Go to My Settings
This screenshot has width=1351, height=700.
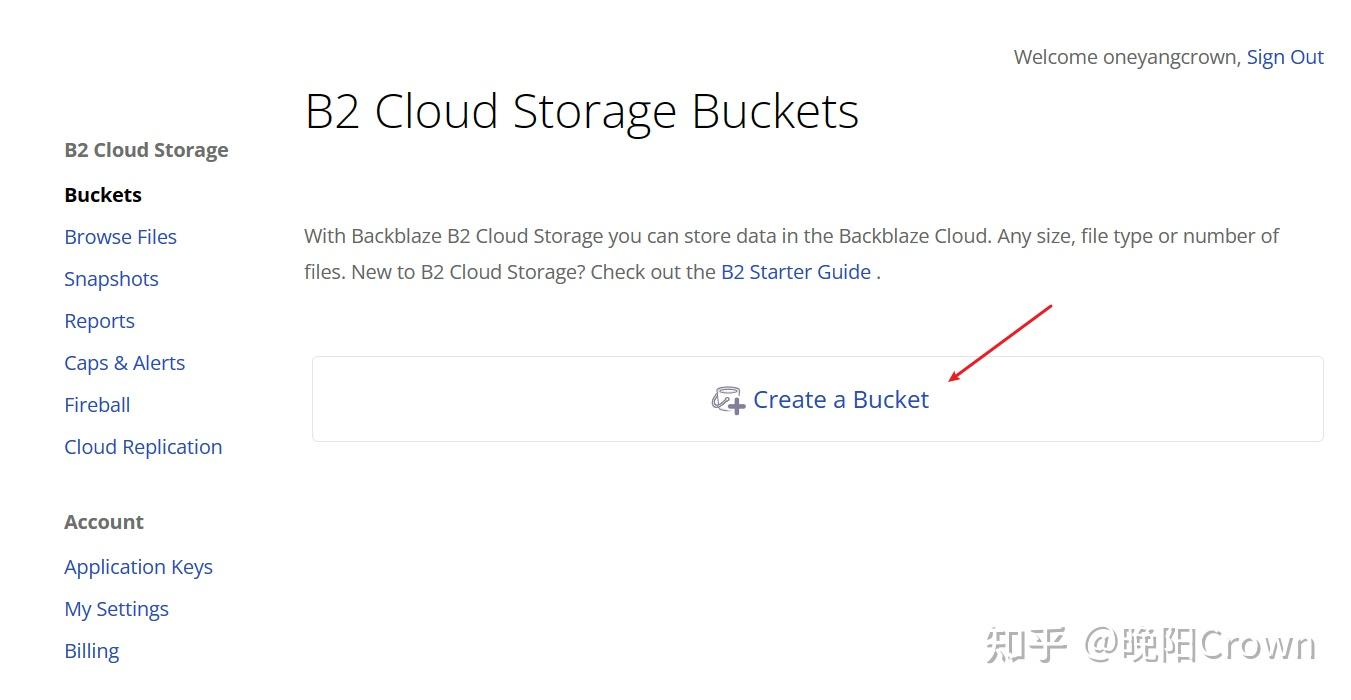[116, 608]
